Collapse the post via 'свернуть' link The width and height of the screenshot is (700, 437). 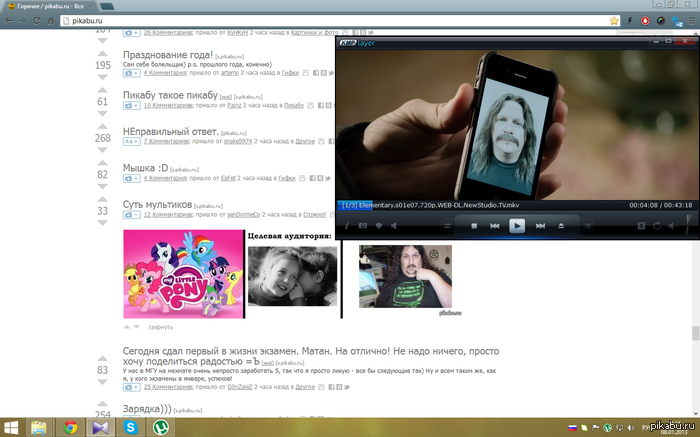point(160,327)
